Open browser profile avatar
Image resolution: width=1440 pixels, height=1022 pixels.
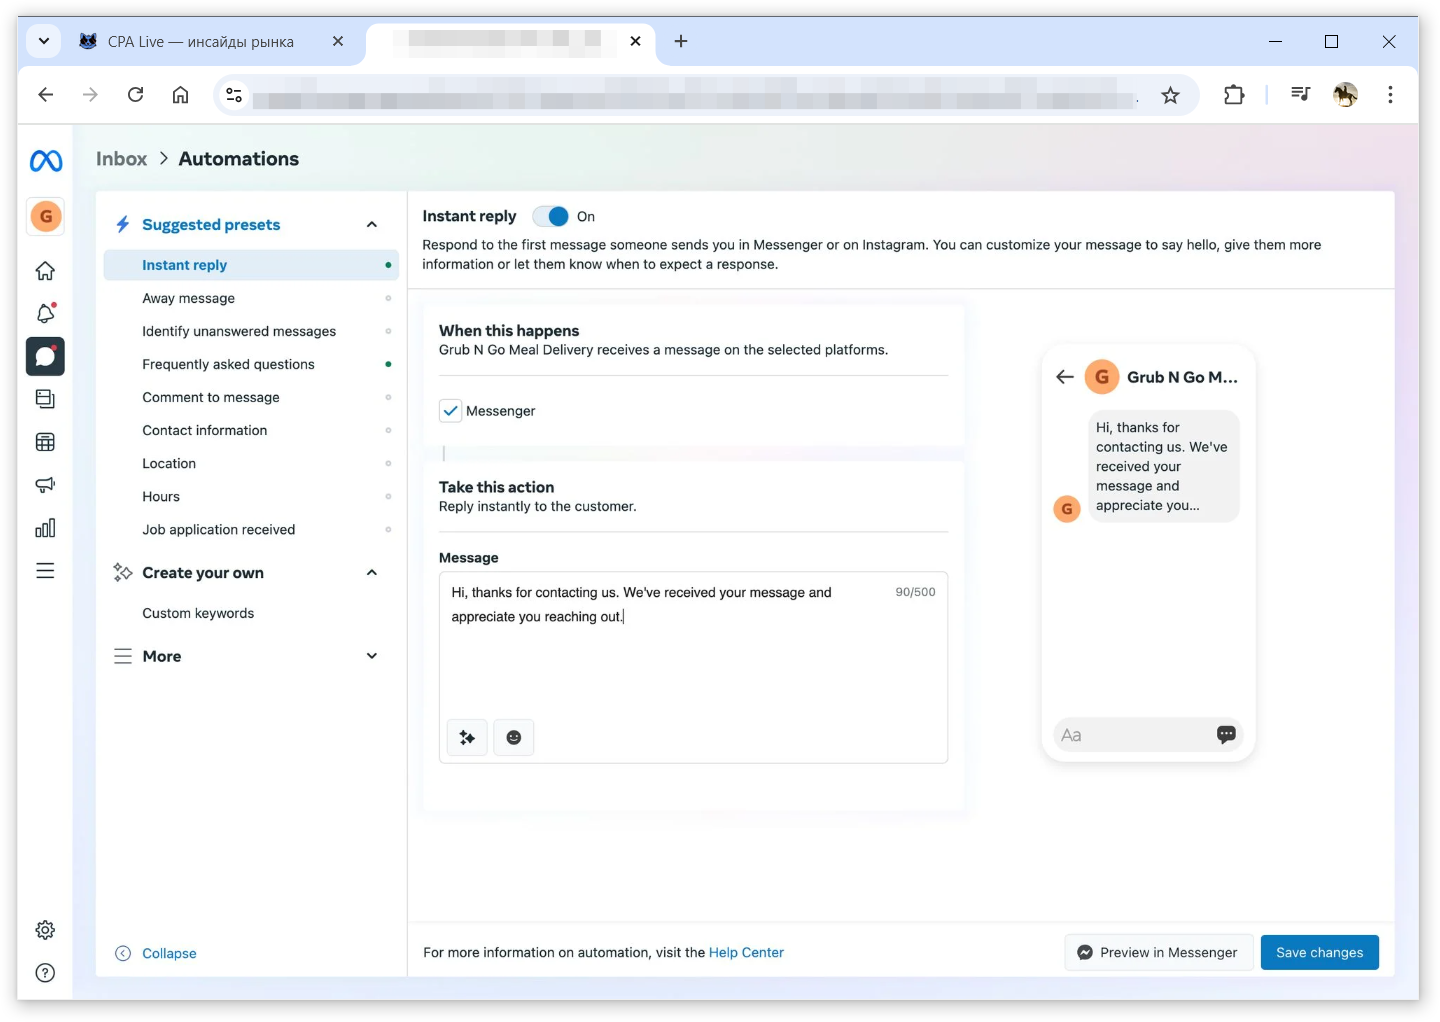tap(1346, 95)
